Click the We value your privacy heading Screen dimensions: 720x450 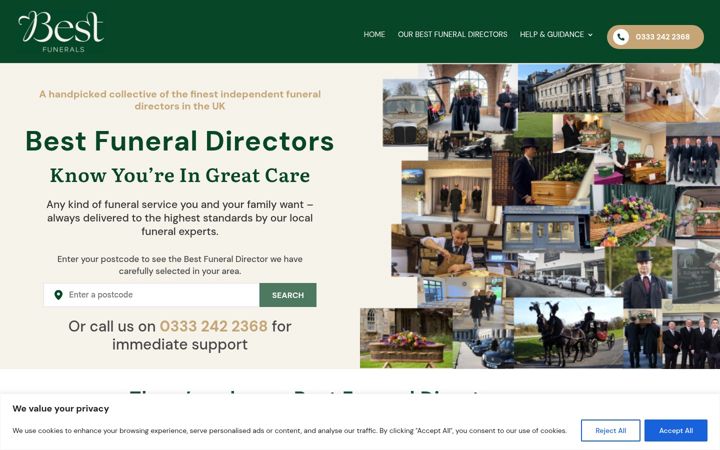coord(61,409)
